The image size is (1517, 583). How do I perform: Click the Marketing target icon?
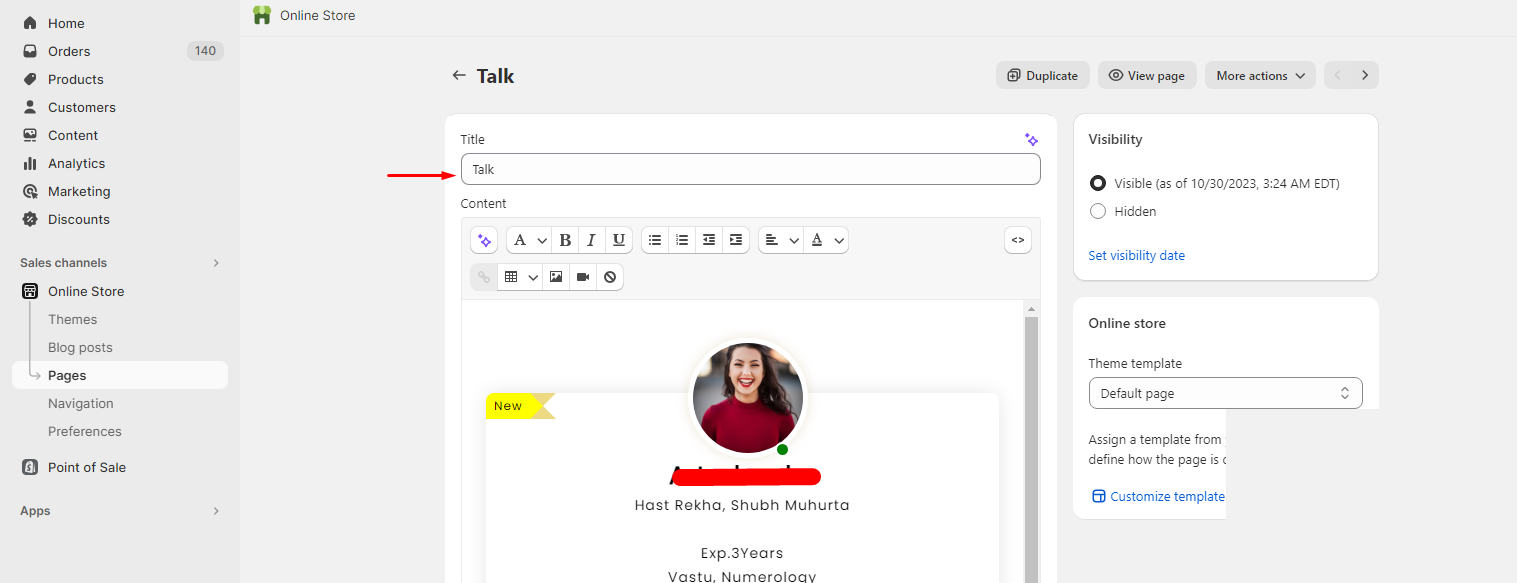point(30,191)
